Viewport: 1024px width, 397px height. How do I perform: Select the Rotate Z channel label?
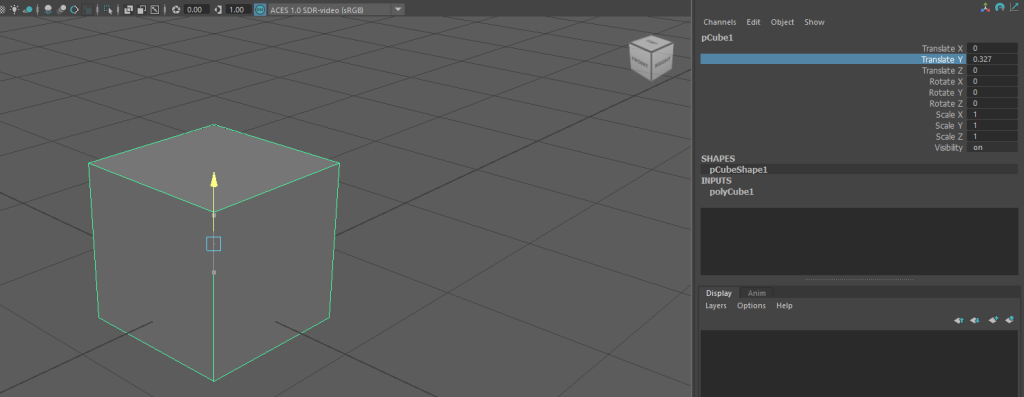946,103
